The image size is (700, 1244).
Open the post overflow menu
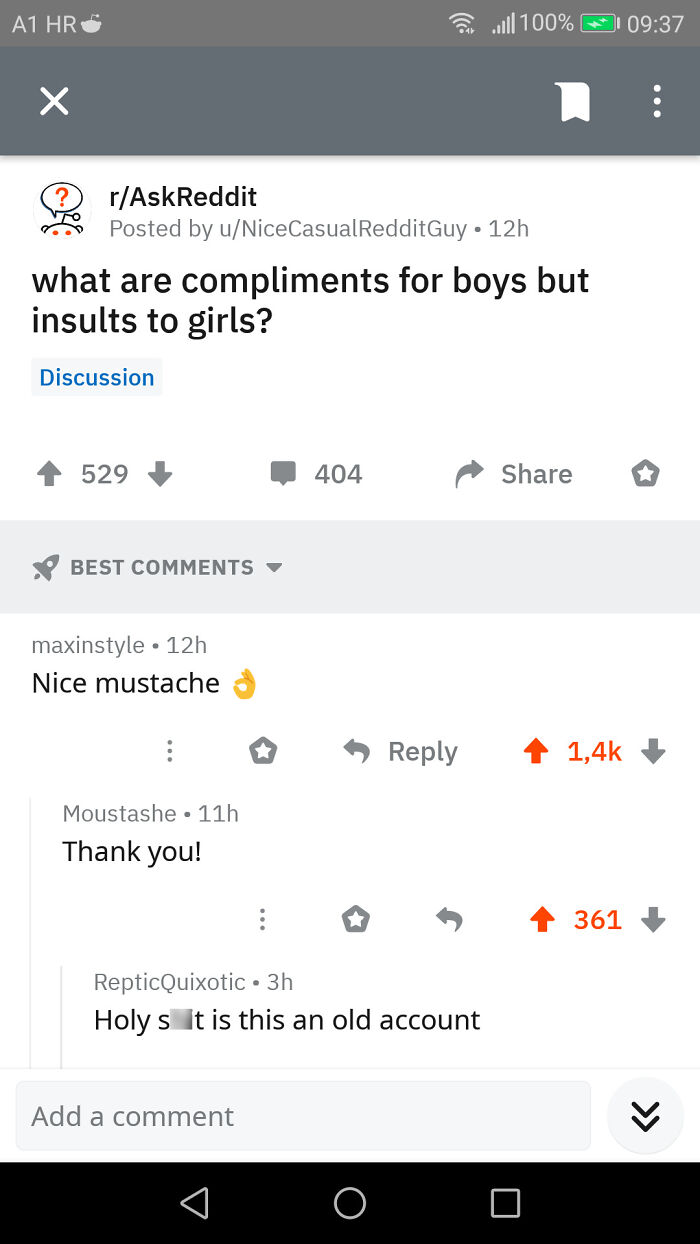tap(657, 101)
